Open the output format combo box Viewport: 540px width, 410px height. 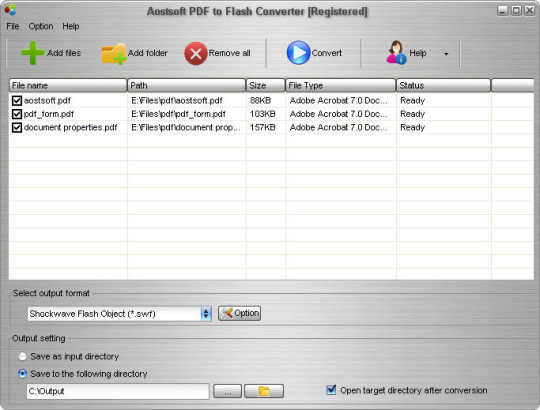[x=120, y=314]
